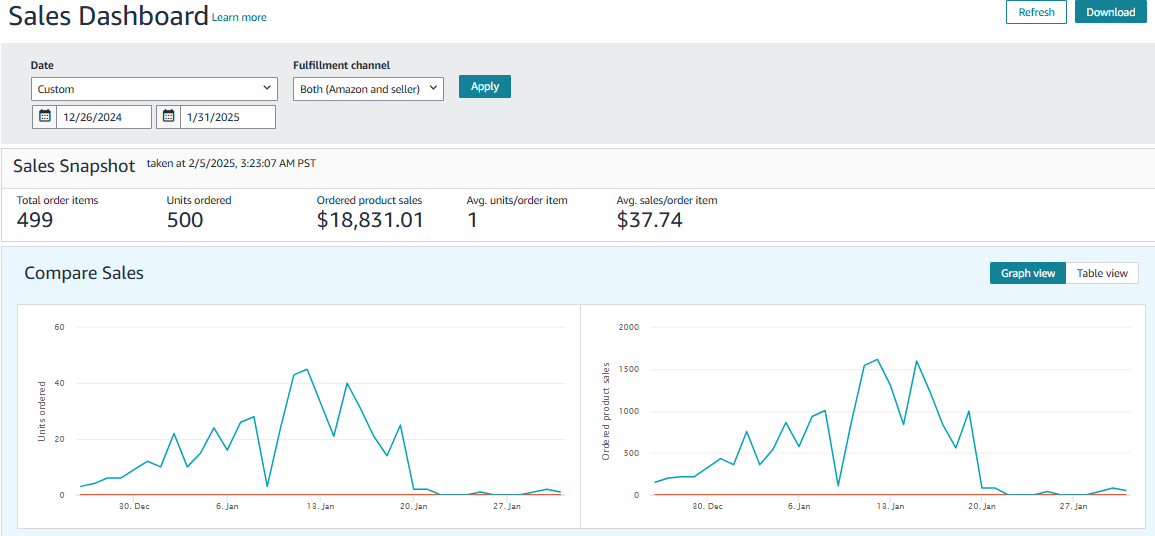Click the 13. Jan label on units chart

coord(320,507)
